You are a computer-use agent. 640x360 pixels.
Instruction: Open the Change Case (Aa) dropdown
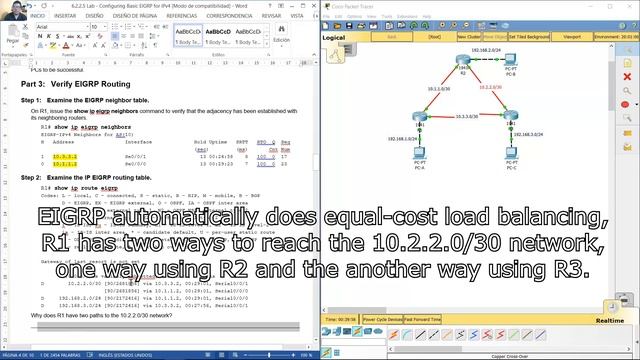[80, 45]
